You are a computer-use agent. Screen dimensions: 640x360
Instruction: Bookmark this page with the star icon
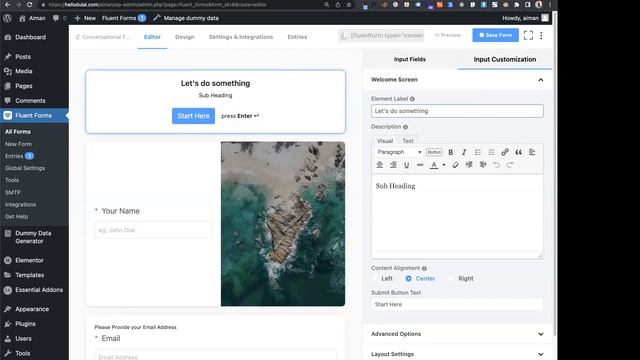349,4
